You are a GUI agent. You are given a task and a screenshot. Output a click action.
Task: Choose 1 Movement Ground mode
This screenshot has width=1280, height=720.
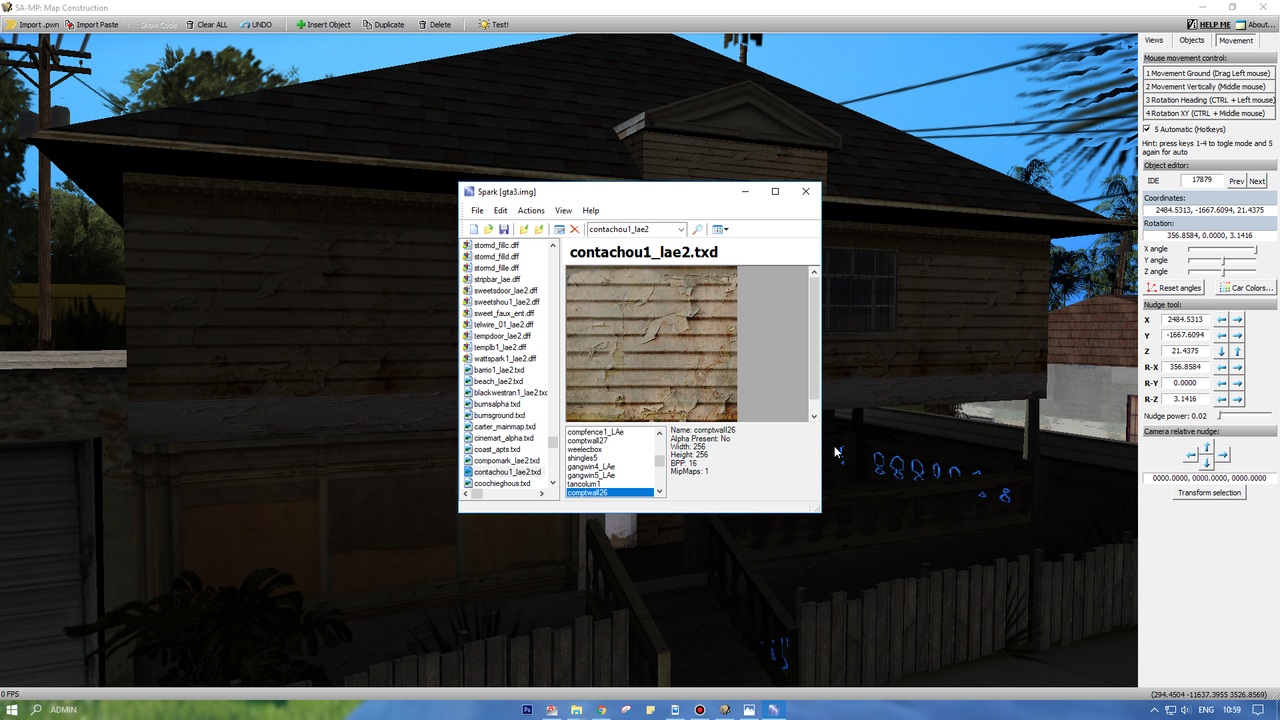(1209, 73)
